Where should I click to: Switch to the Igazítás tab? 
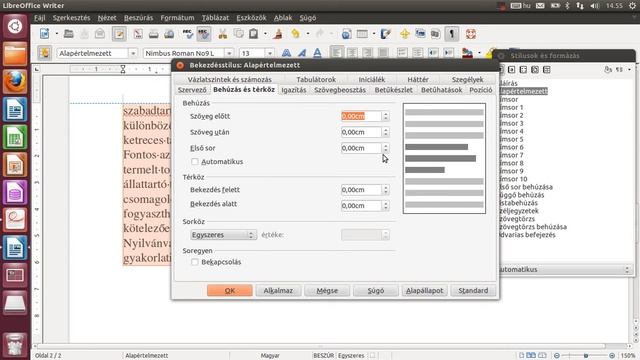pyautogui.click(x=293, y=90)
